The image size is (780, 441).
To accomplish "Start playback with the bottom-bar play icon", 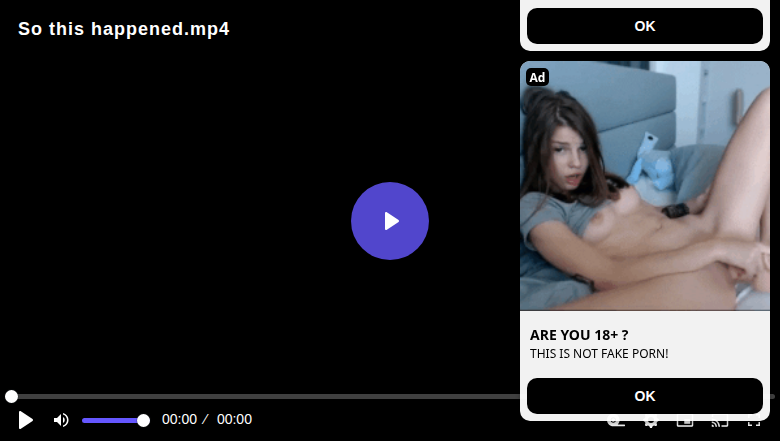I will [x=25, y=420].
